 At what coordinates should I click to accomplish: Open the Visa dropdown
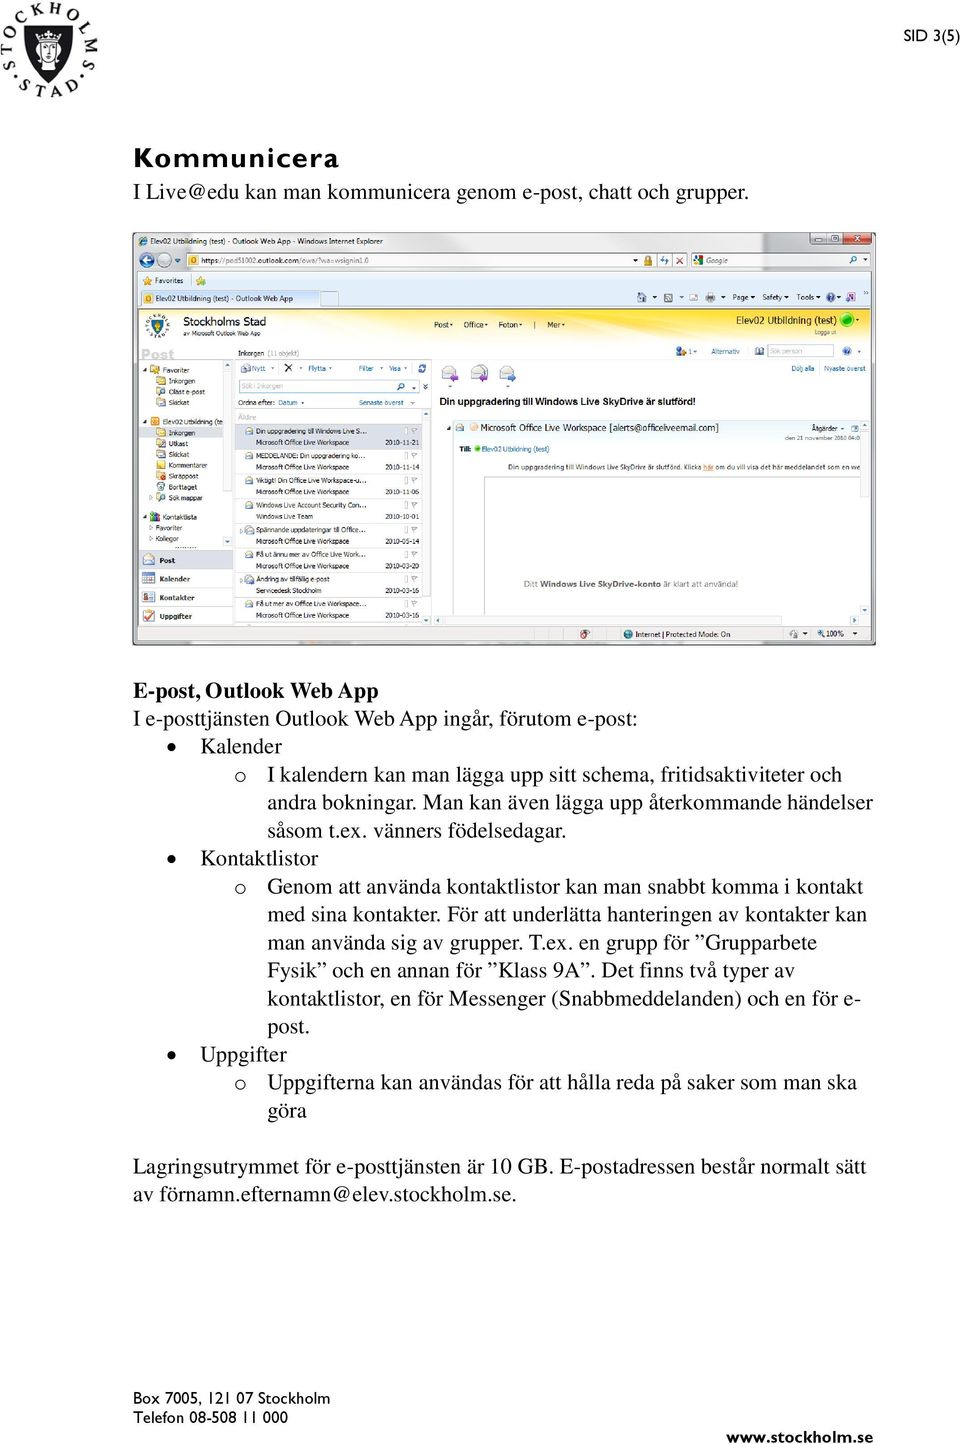coord(398,369)
